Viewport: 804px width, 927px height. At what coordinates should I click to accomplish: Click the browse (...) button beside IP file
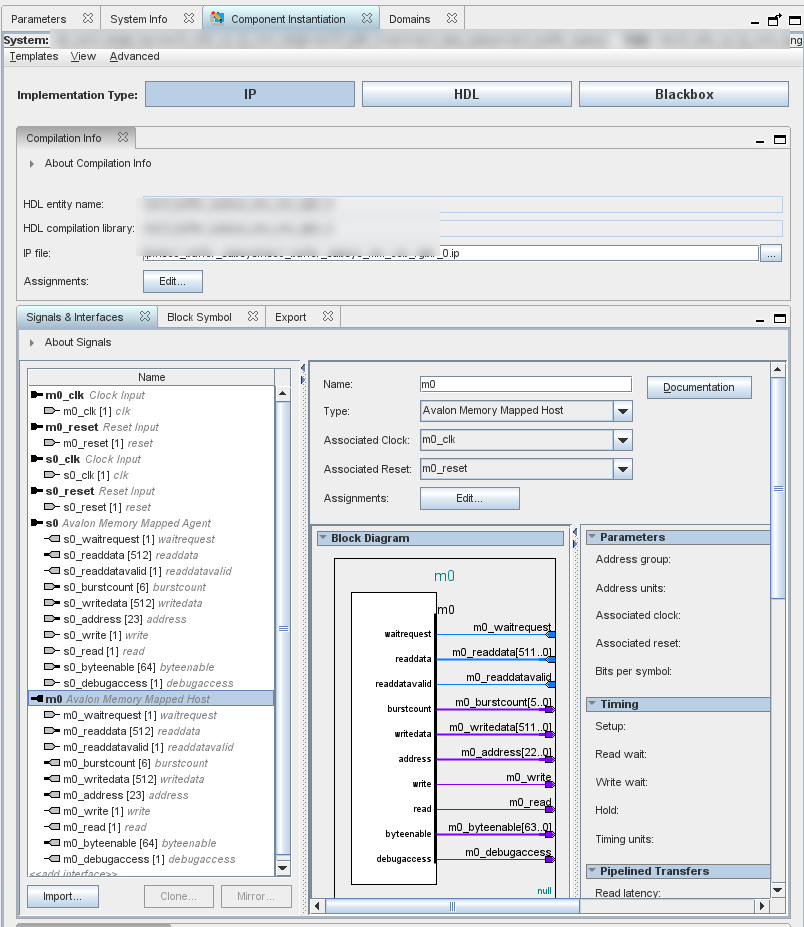tap(771, 254)
